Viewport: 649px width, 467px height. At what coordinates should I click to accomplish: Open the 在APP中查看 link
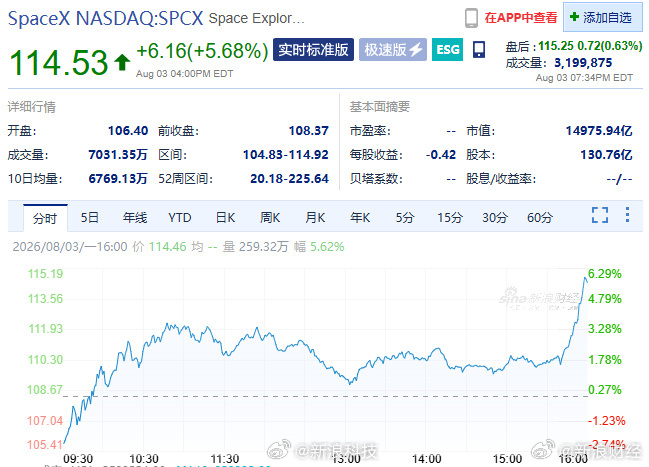[x=521, y=18]
